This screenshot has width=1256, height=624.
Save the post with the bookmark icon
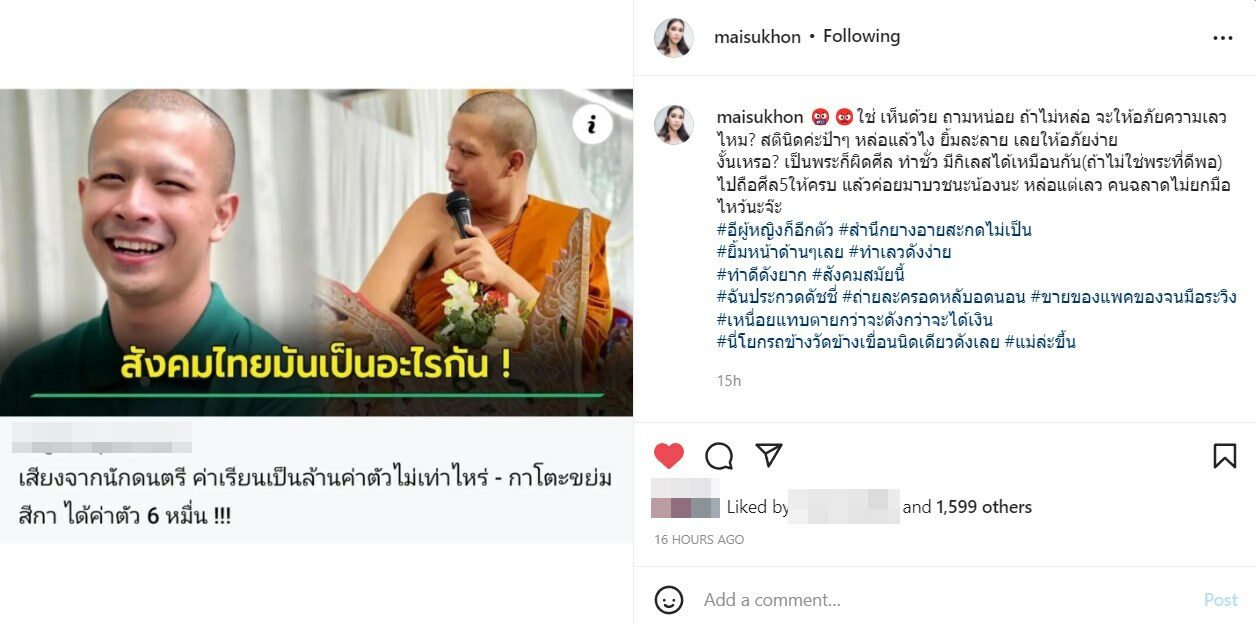[x=1224, y=456]
